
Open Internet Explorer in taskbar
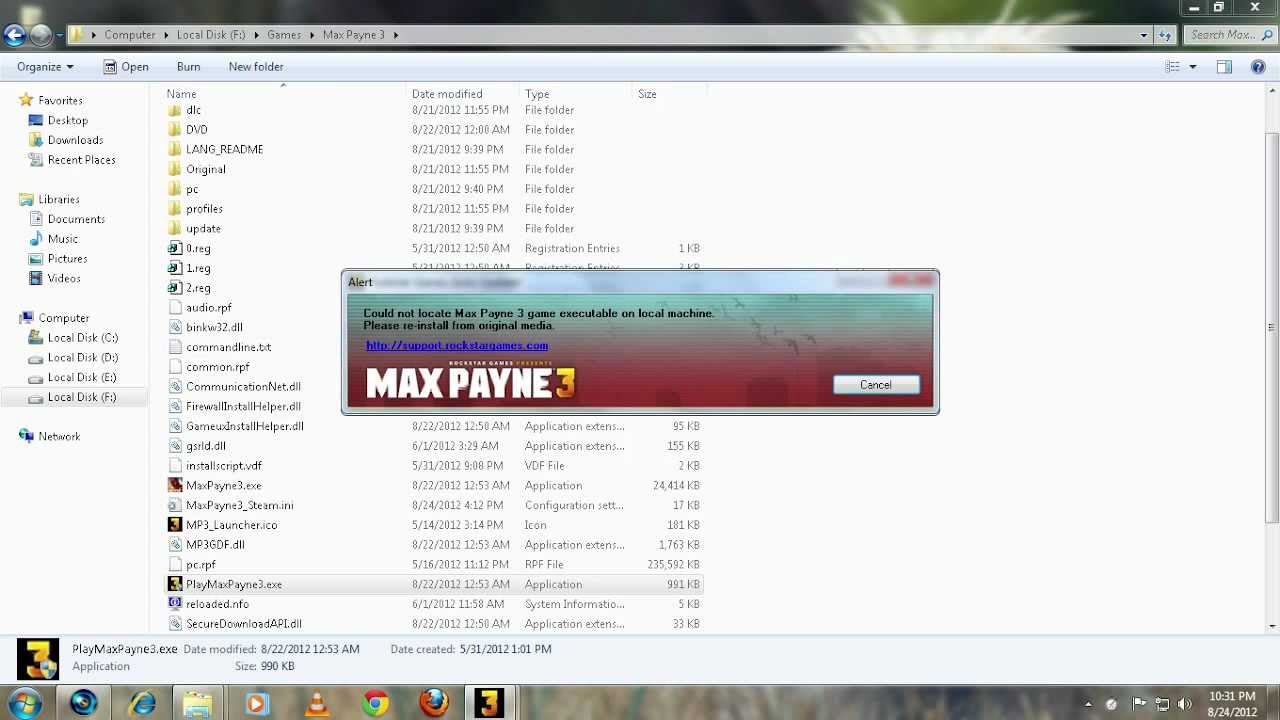(x=141, y=703)
